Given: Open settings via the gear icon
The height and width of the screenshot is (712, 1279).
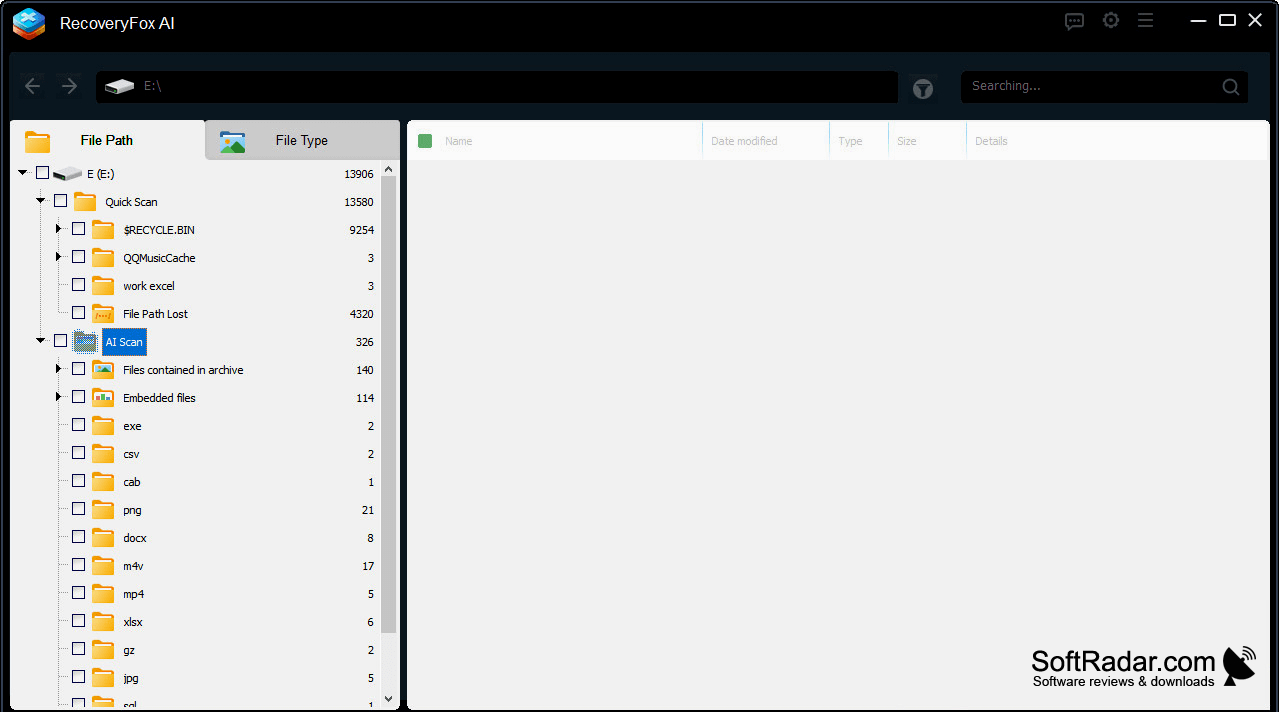Looking at the screenshot, I should 1111,21.
